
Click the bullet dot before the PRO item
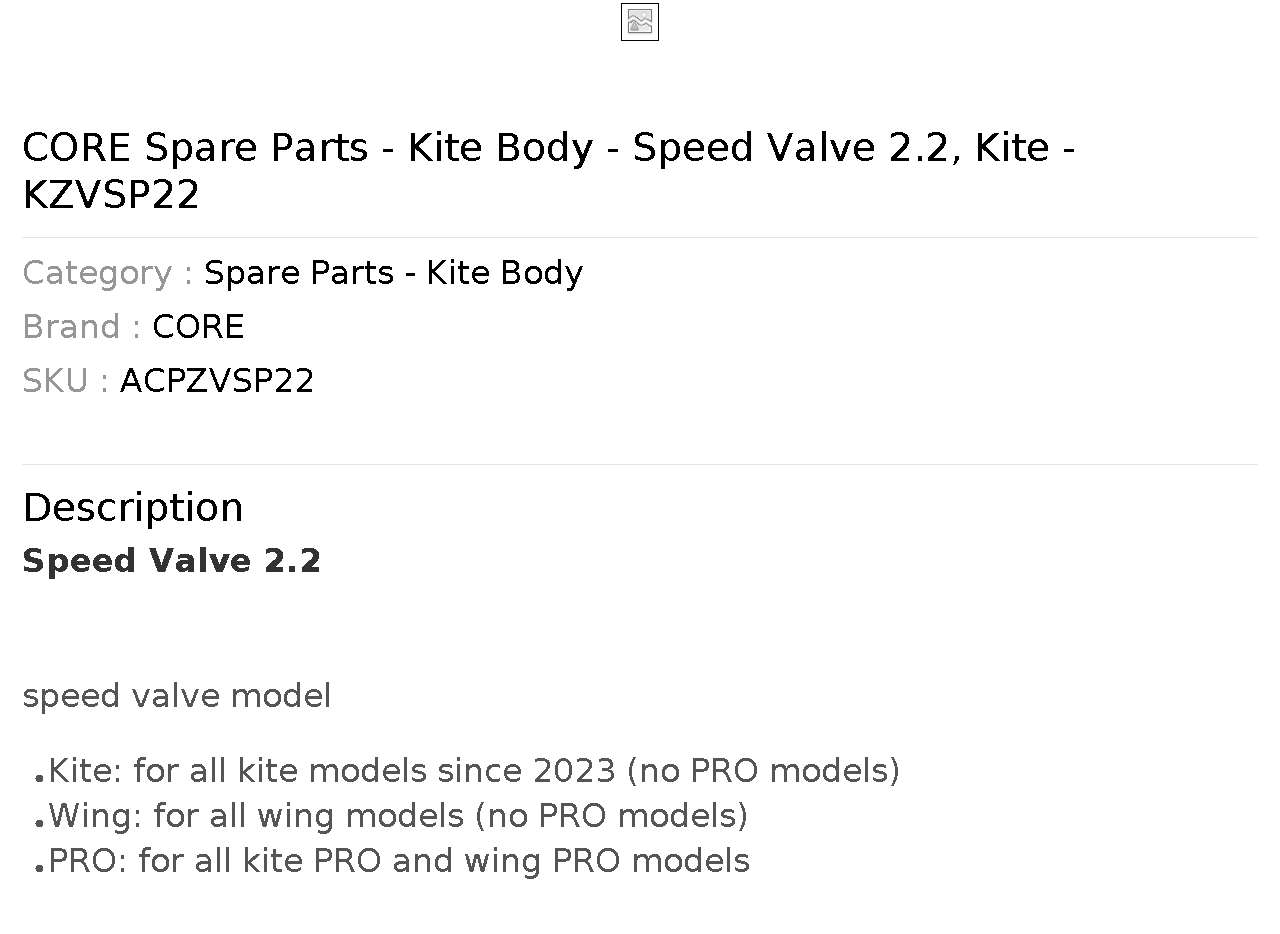(x=39, y=868)
